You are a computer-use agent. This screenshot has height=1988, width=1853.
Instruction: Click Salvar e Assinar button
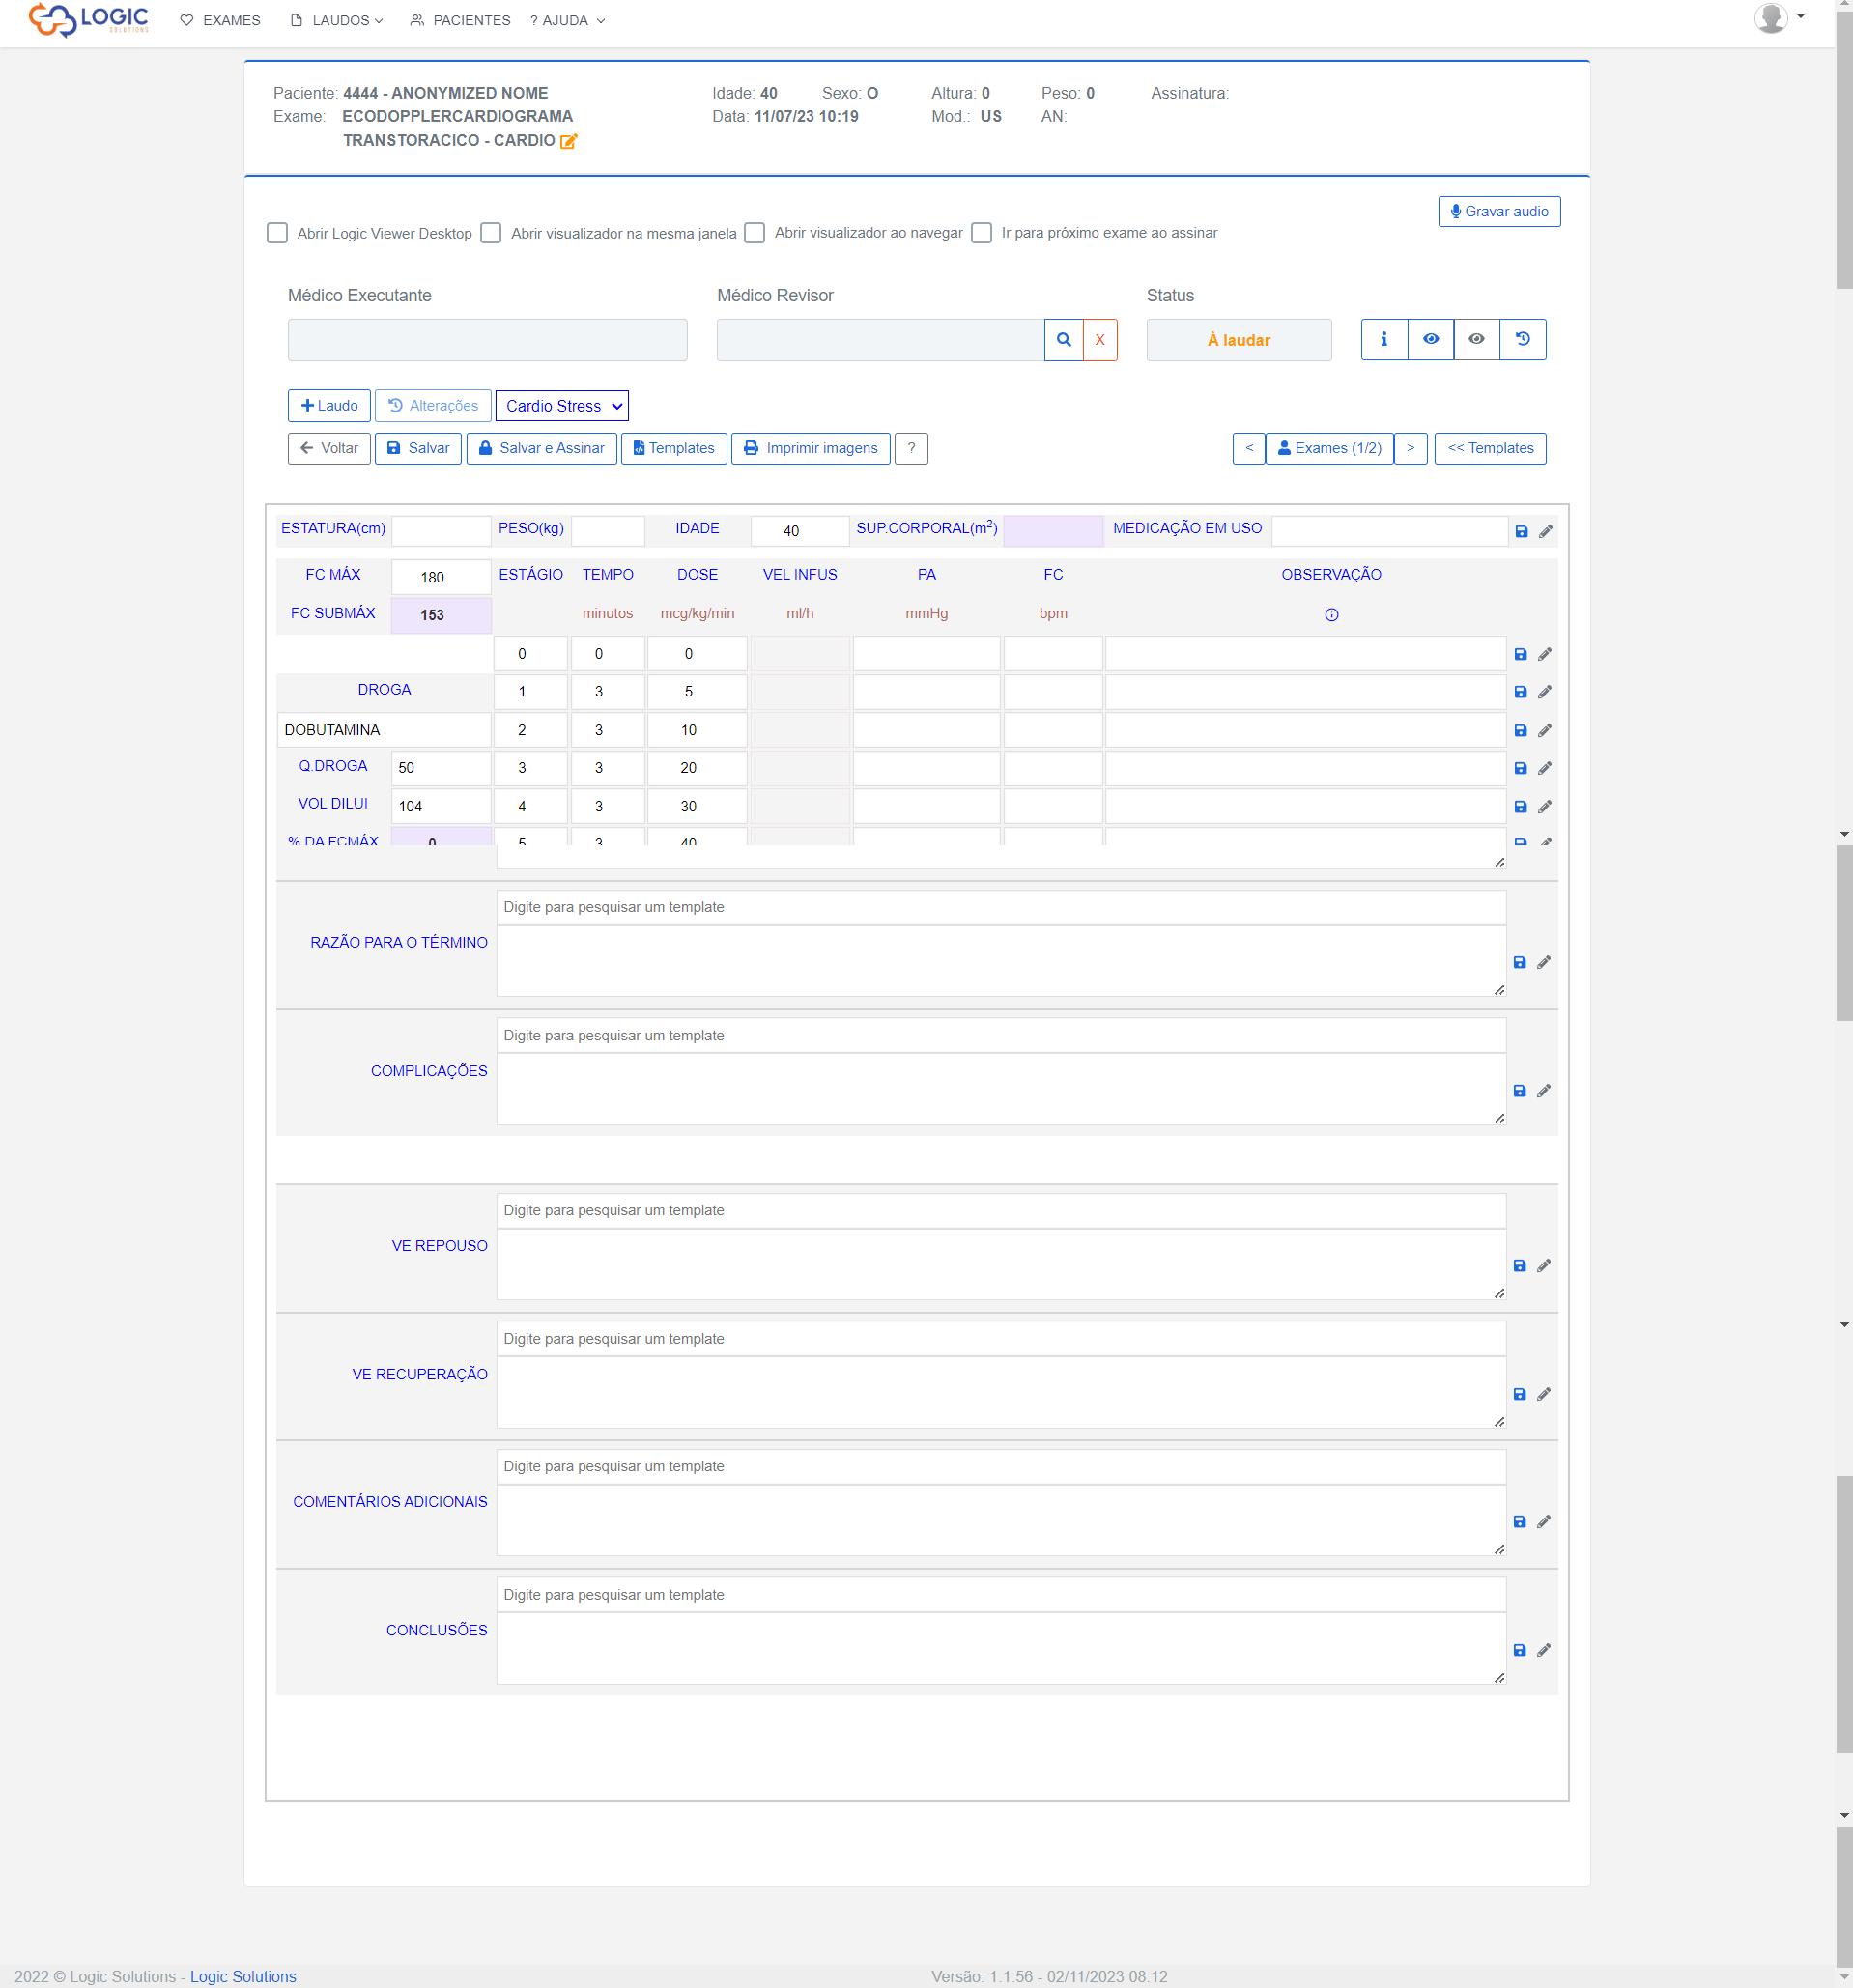point(541,448)
